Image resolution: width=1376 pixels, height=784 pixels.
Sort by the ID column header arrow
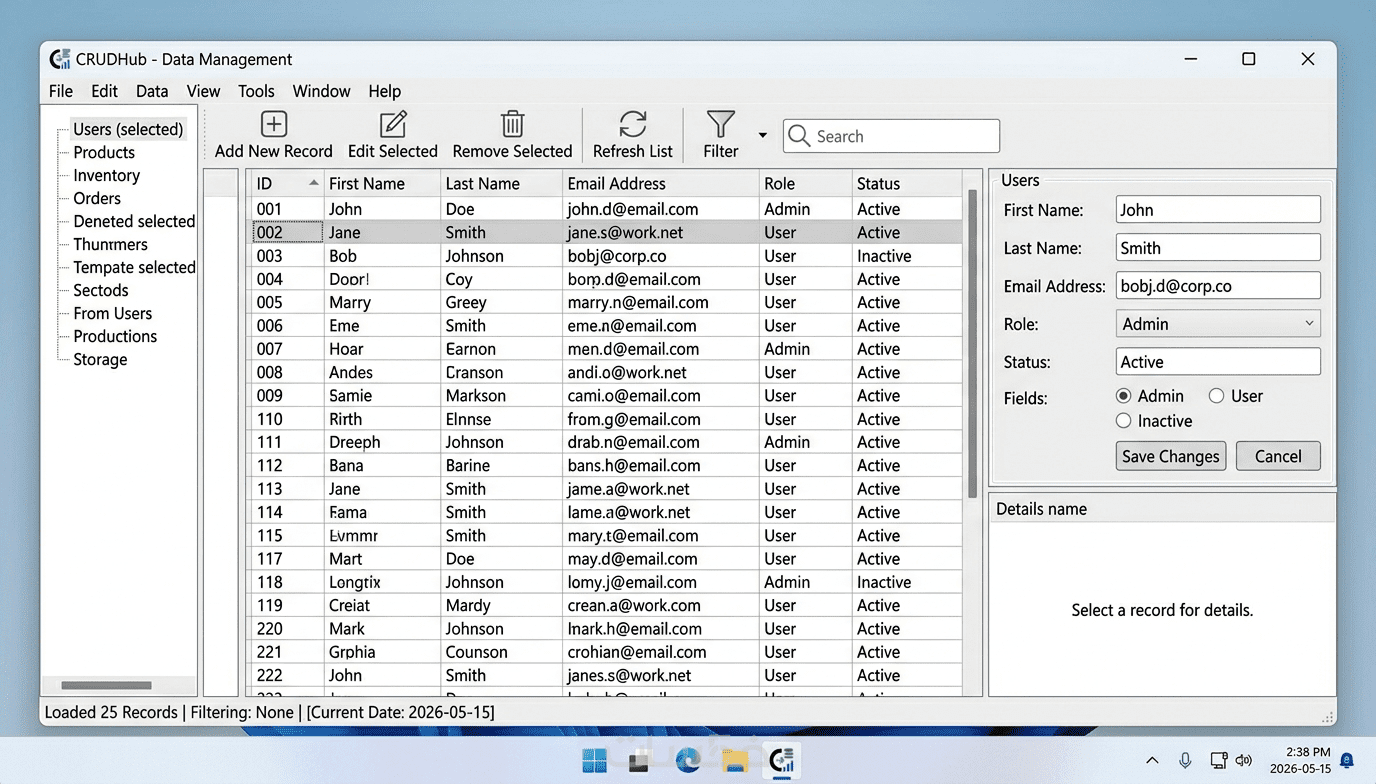pyautogui.click(x=314, y=183)
